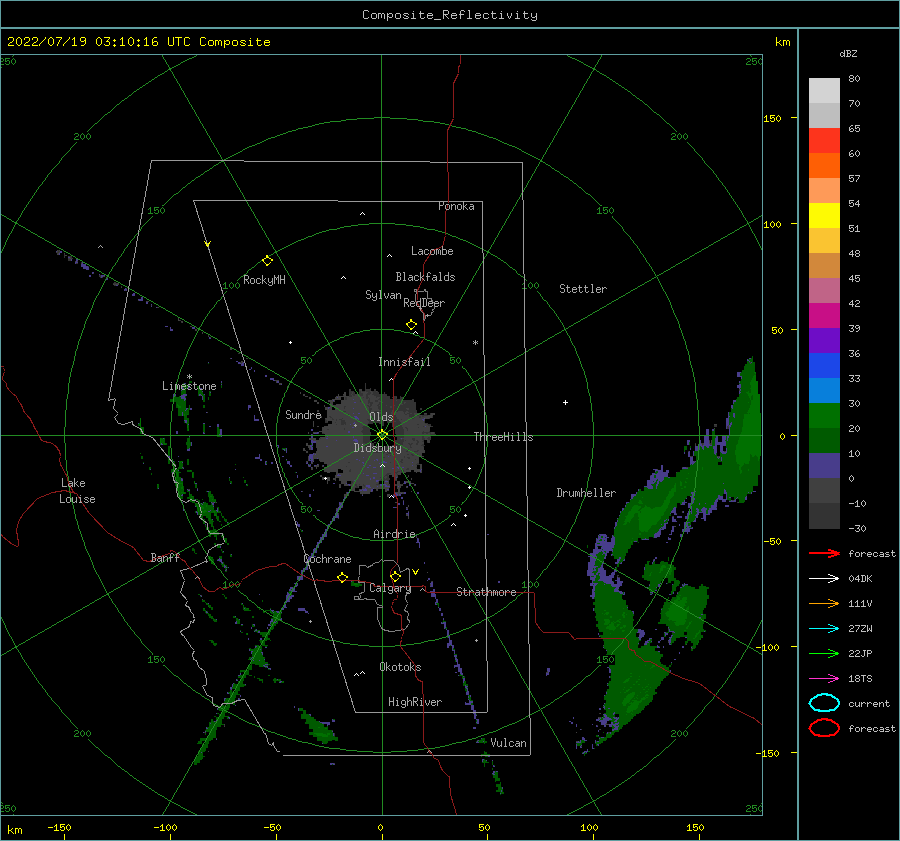The image size is (900, 841).
Task: Click the white 04DK arrow legend icon
Action: [x=824, y=578]
